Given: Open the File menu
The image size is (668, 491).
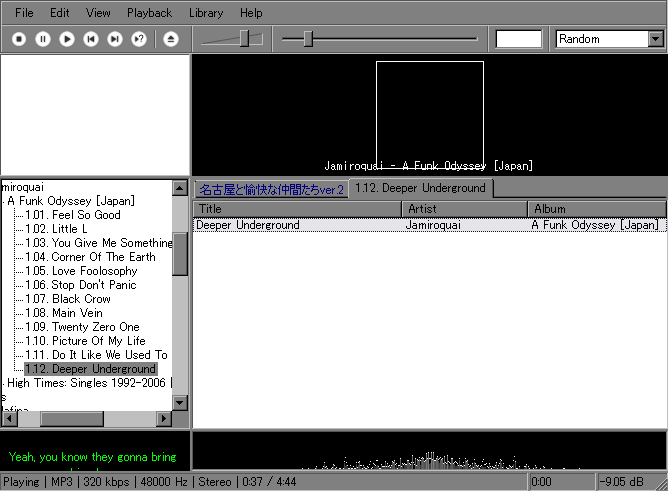Looking at the screenshot, I should (24, 13).
